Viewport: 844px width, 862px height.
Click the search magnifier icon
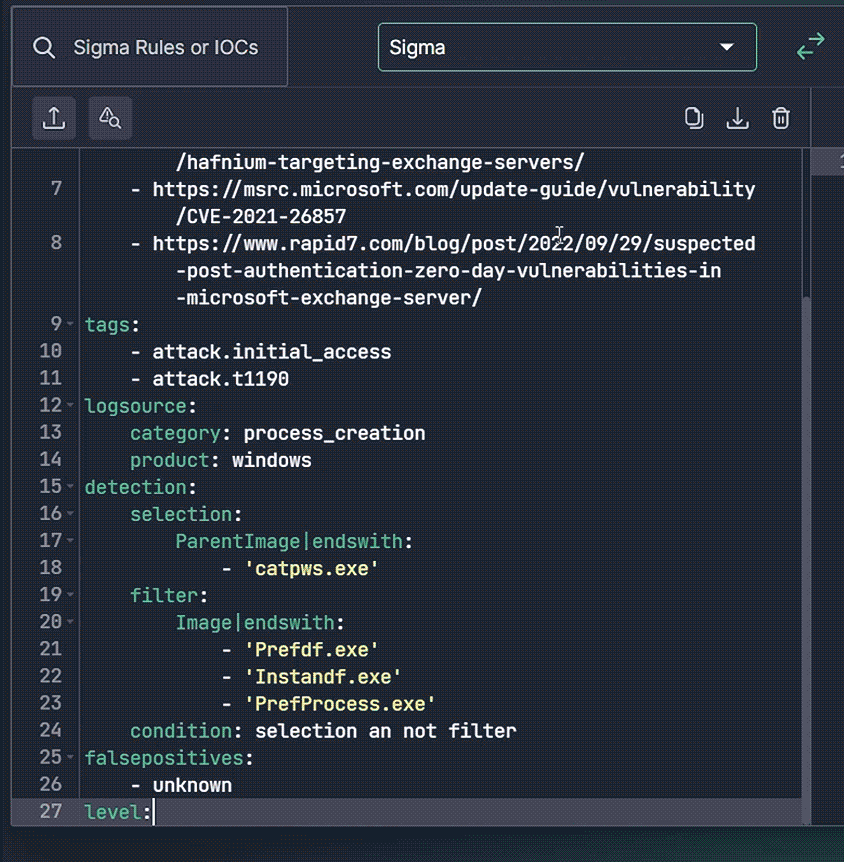[x=43, y=48]
